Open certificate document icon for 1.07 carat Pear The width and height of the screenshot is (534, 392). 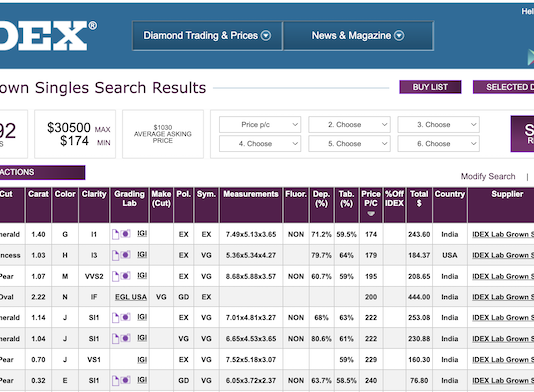pos(115,277)
